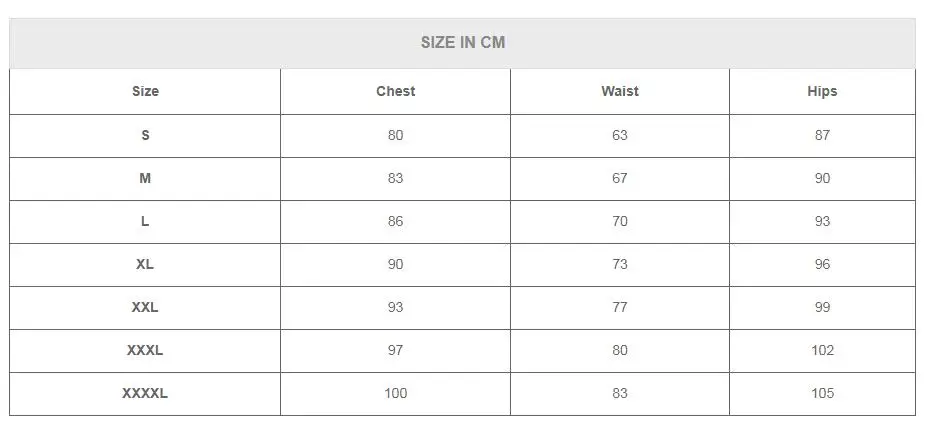Select hips value 105 in last row

[x=822, y=393]
